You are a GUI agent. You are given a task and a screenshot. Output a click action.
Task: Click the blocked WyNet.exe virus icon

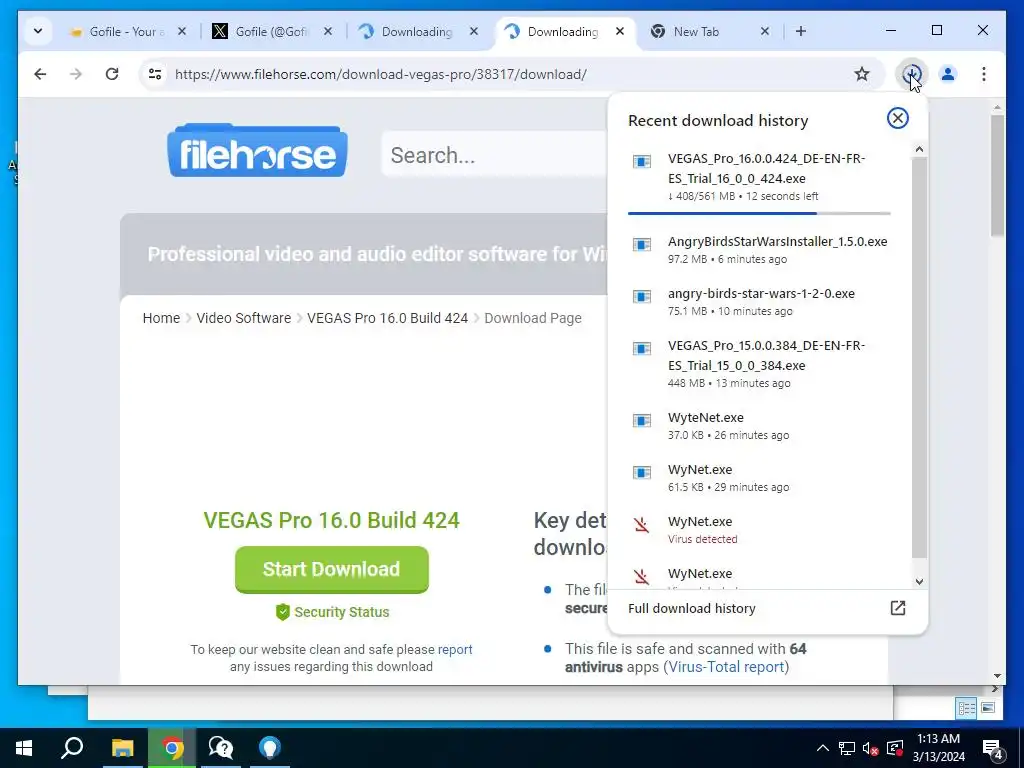(641, 524)
